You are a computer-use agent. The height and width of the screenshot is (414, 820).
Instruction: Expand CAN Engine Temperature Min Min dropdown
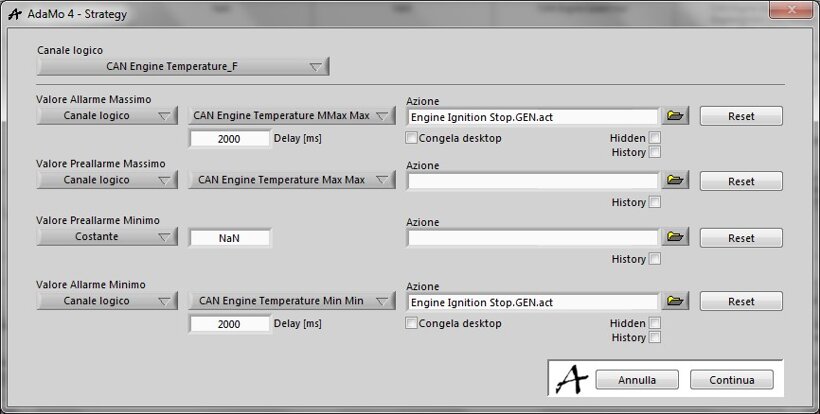point(292,301)
